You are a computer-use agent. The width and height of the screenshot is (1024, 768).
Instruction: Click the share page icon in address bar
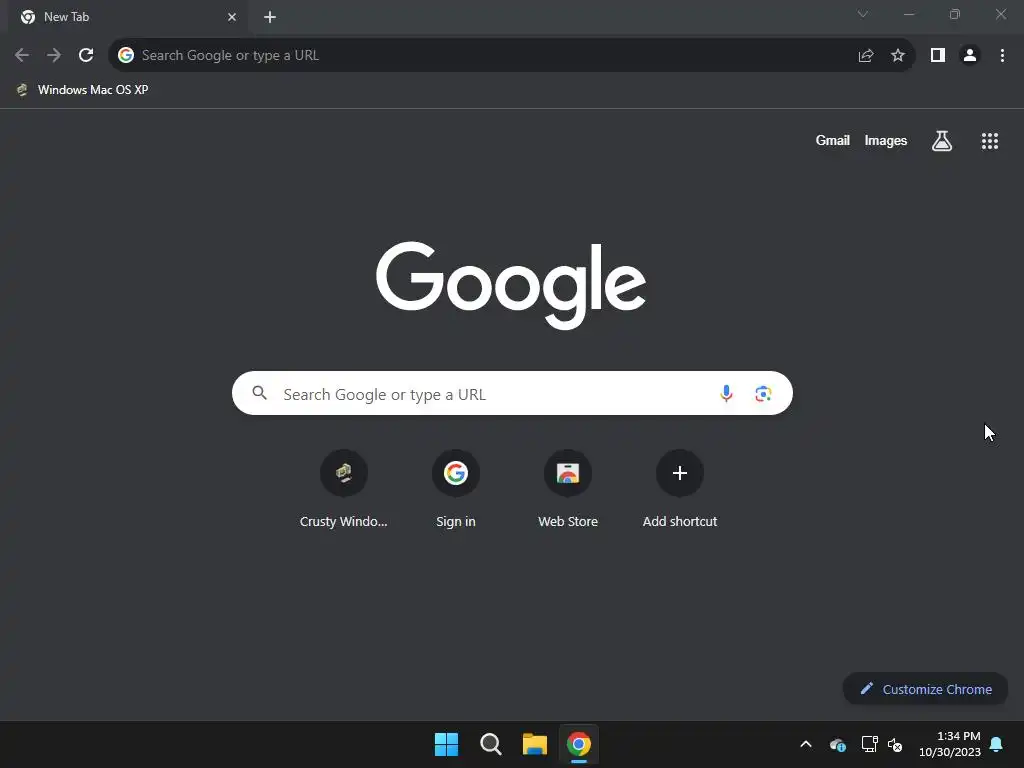point(866,56)
